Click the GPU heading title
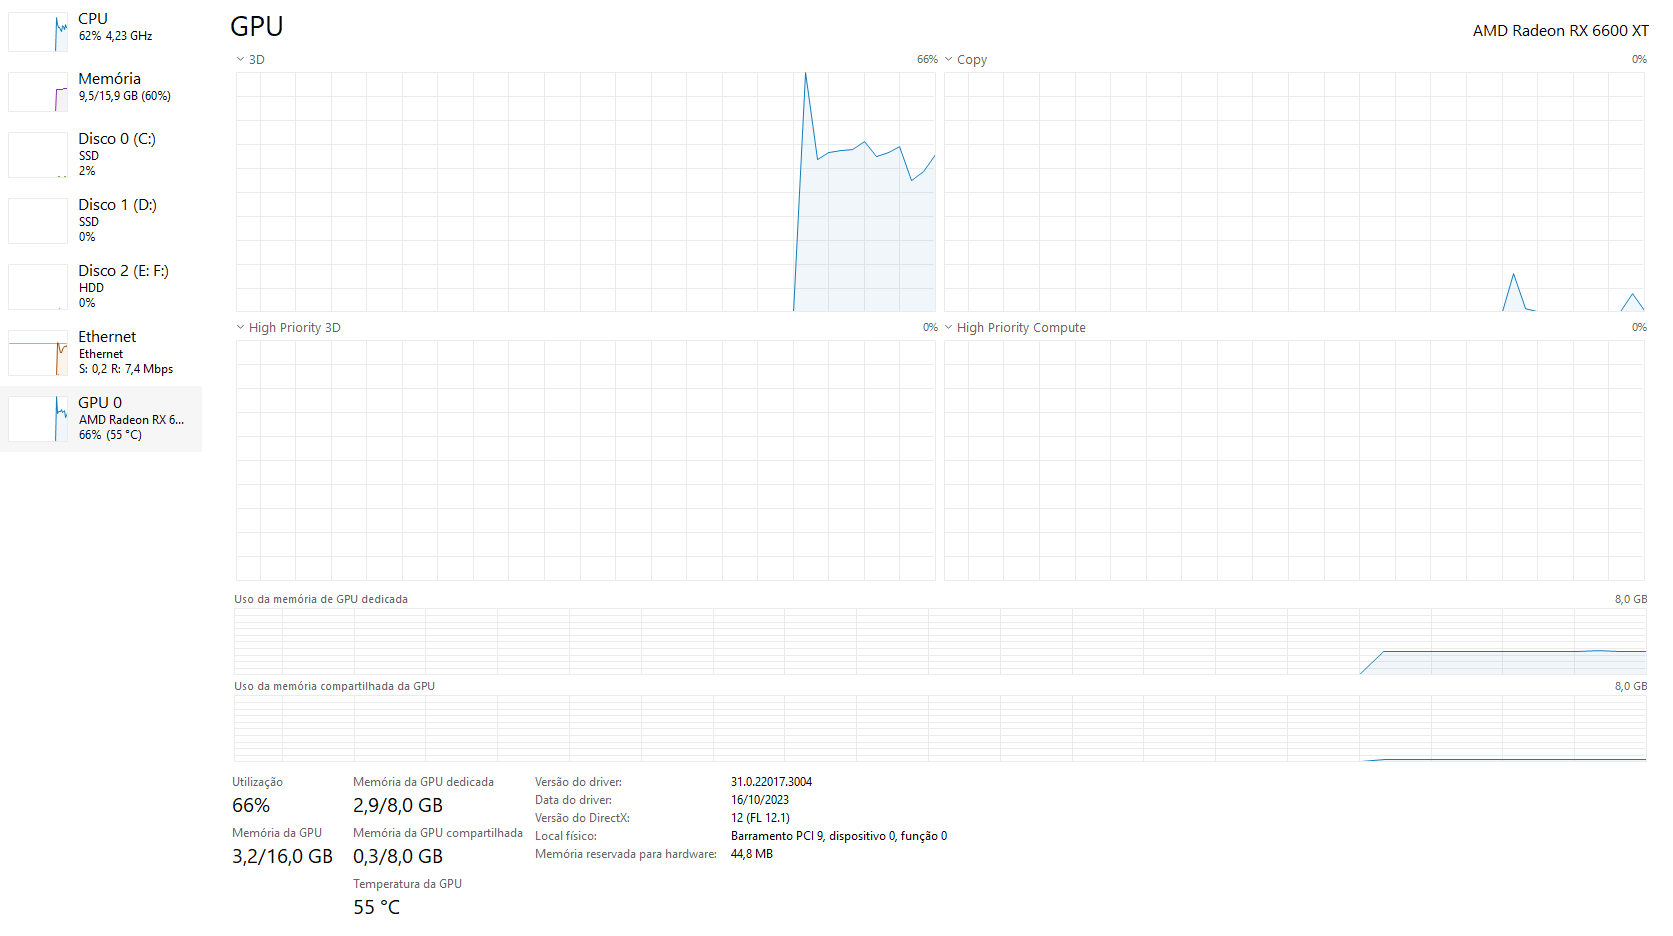Screen dimensions: 1673x936 [257, 27]
